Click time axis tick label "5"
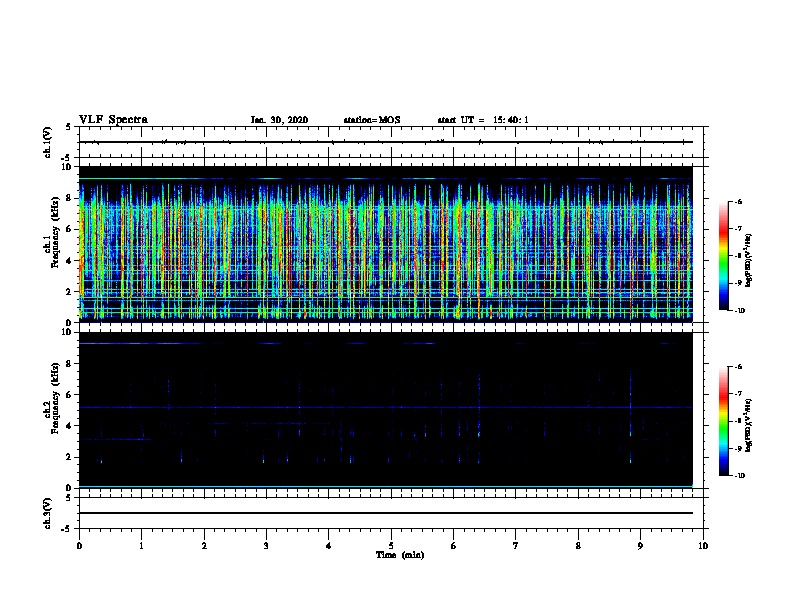792x612 pixels. [391, 546]
